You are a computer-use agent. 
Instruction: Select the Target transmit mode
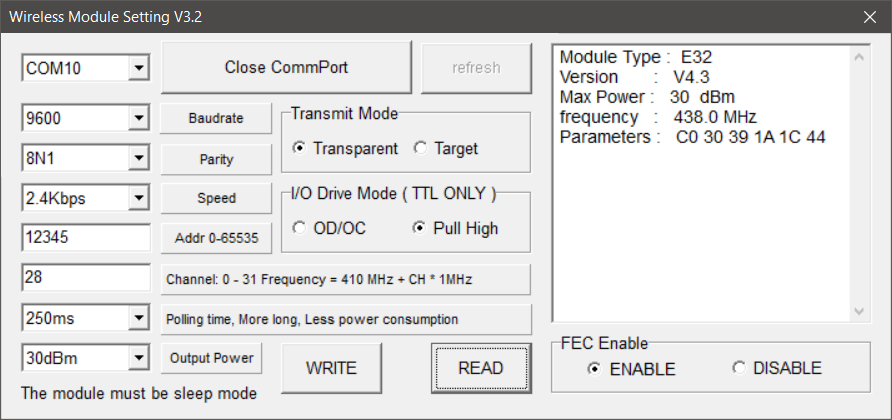coord(420,148)
